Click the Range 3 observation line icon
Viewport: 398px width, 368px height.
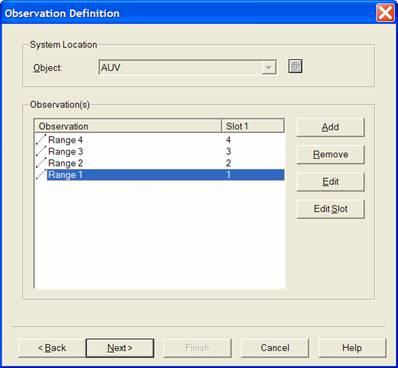click(x=41, y=151)
